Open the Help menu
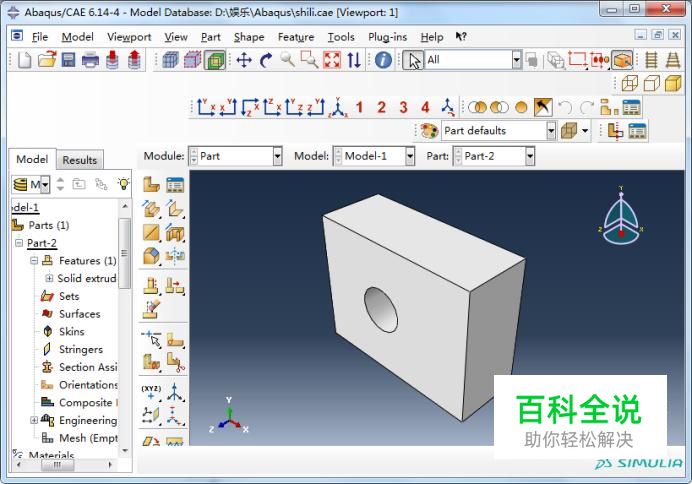692x484 pixels. [x=432, y=37]
